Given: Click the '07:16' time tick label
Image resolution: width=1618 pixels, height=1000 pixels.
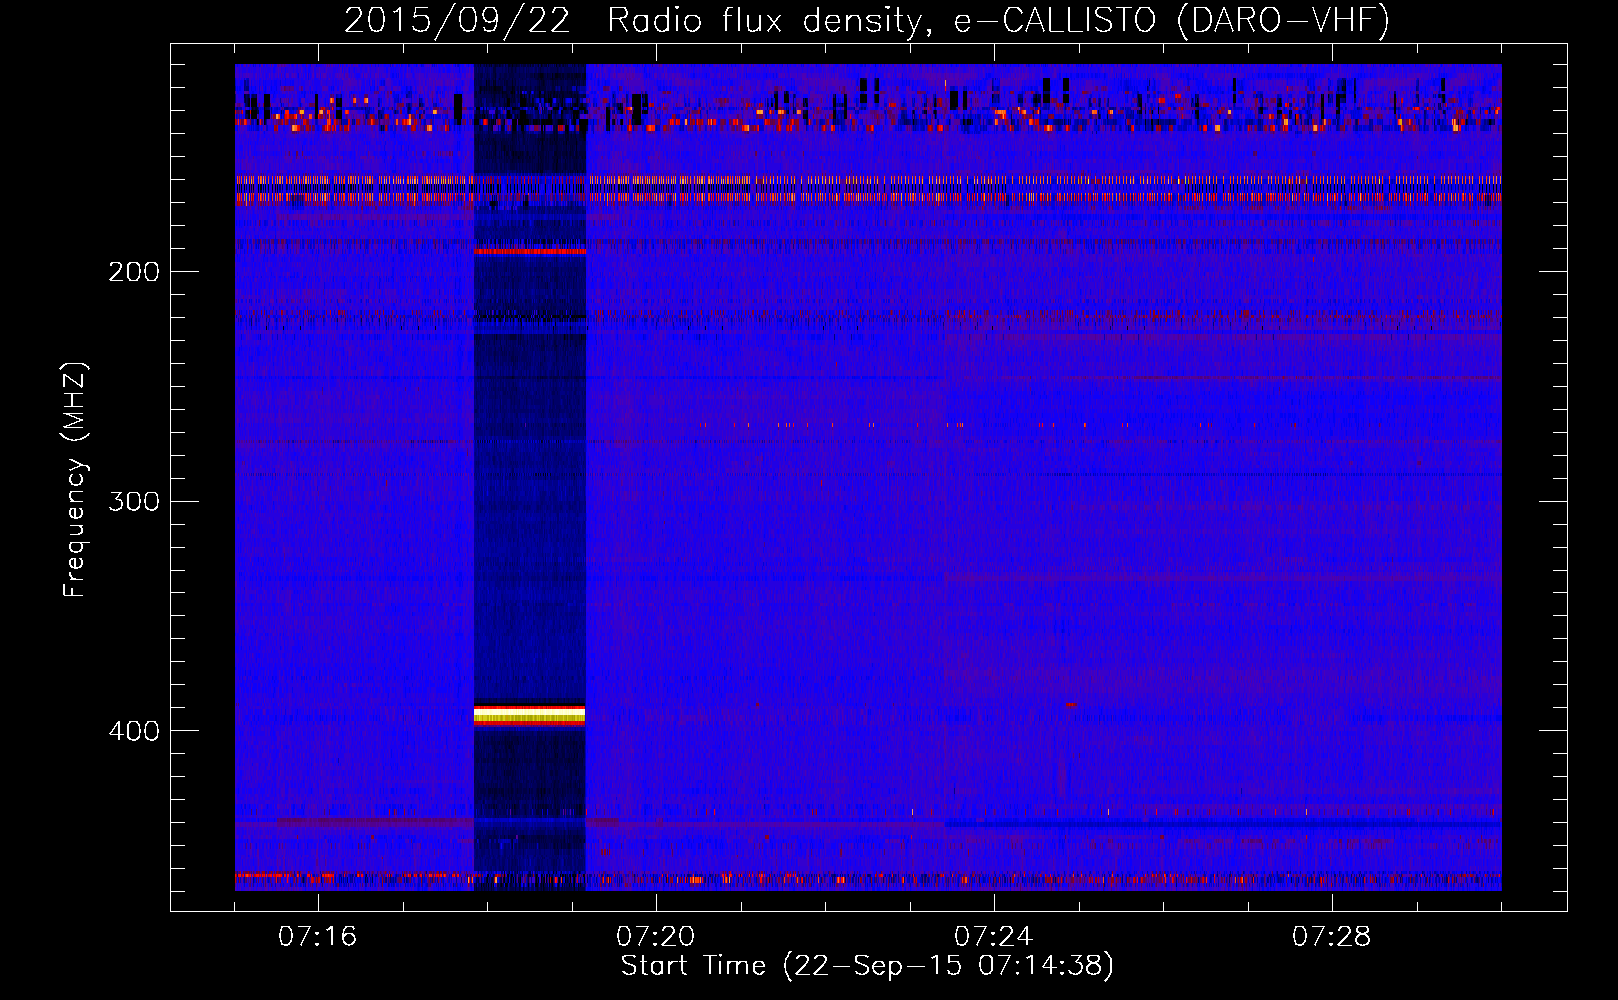Looking at the screenshot, I should [318, 936].
